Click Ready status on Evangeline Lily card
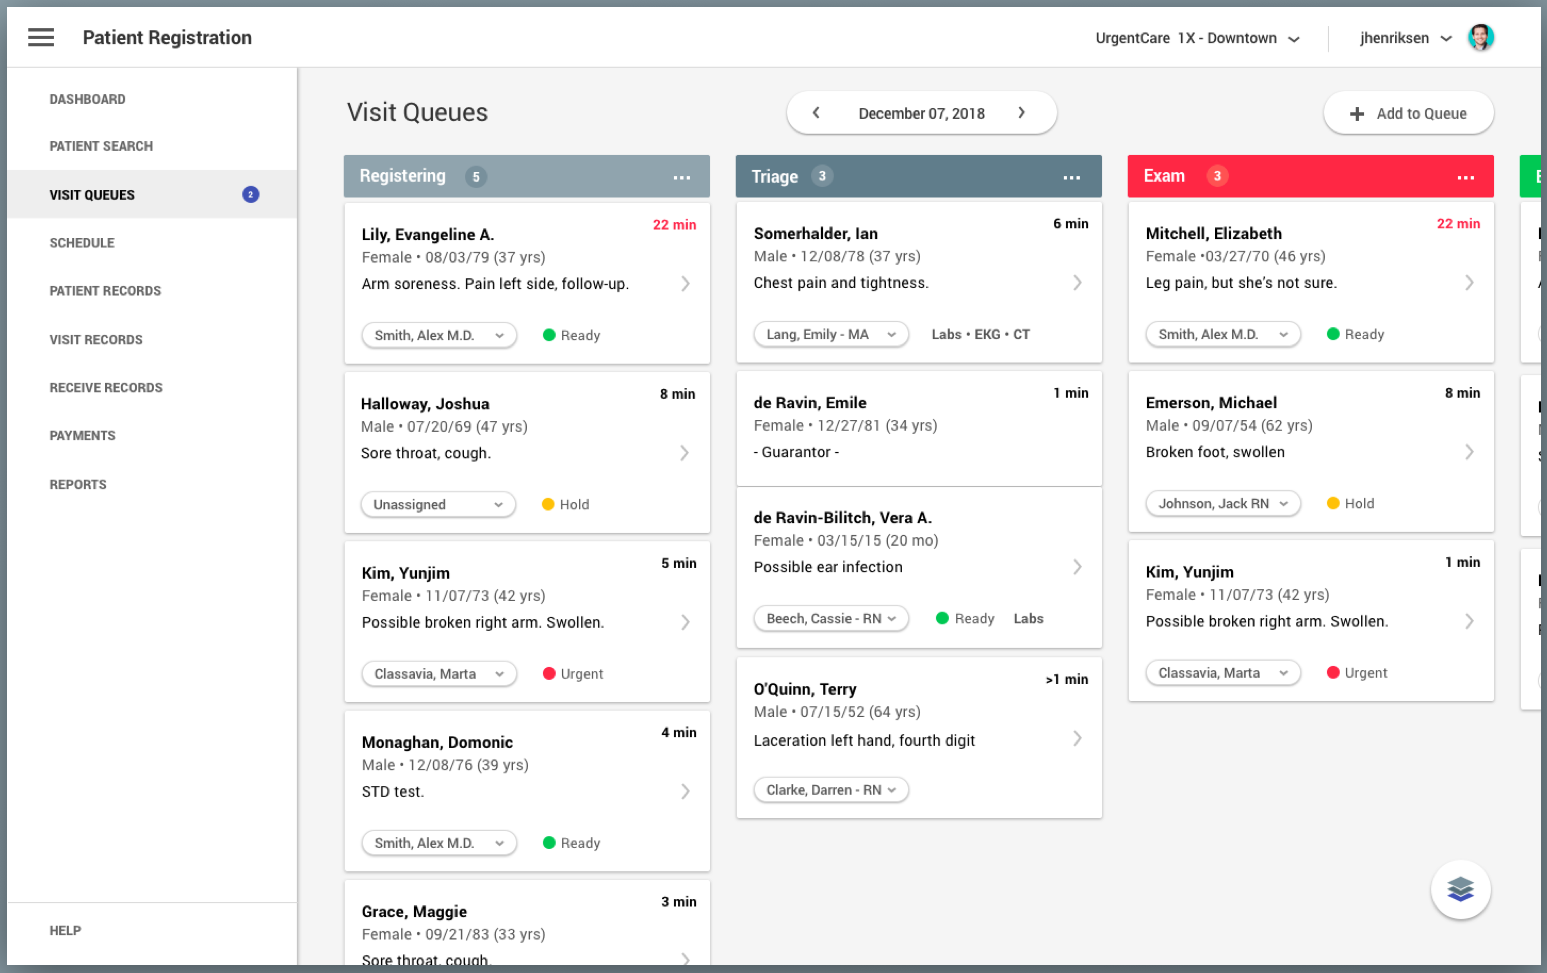Image resolution: width=1547 pixels, height=973 pixels. (x=571, y=336)
